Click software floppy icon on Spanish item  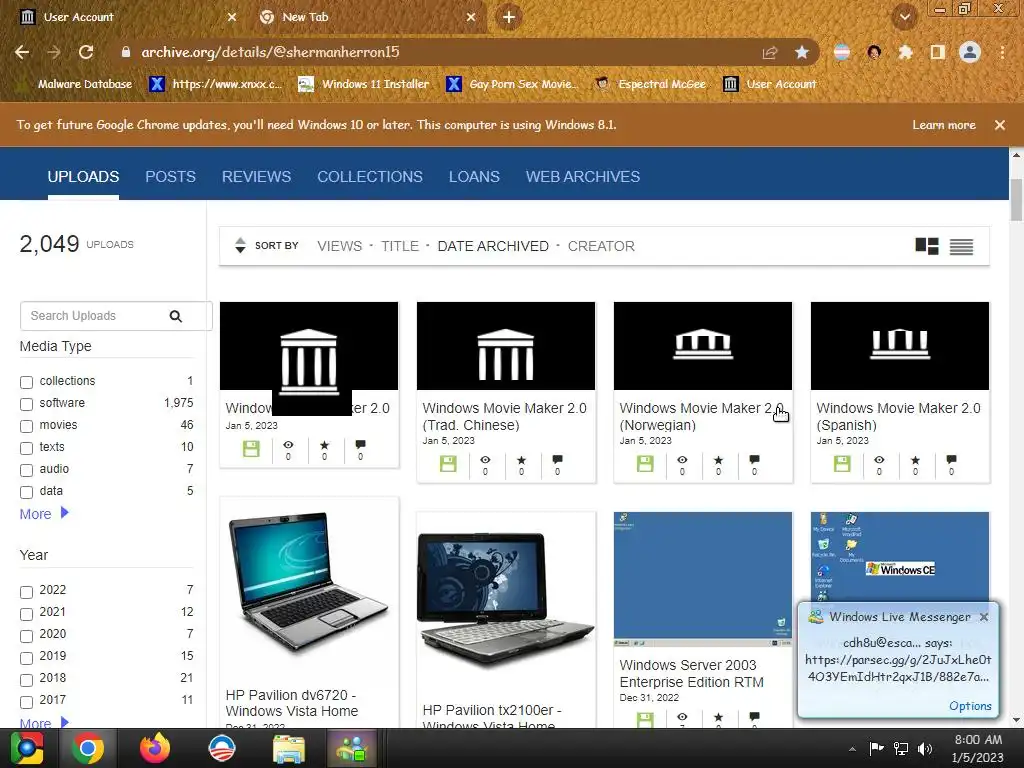click(x=842, y=464)
